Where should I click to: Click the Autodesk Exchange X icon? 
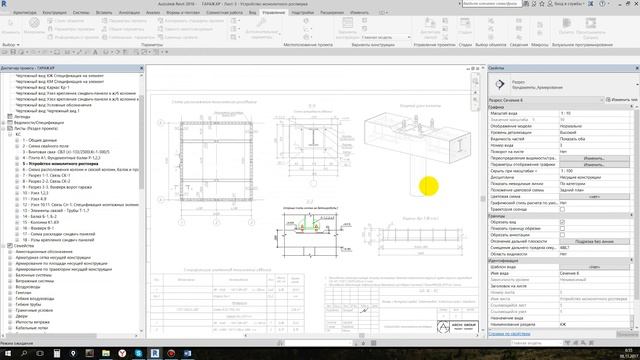point(591,4)
